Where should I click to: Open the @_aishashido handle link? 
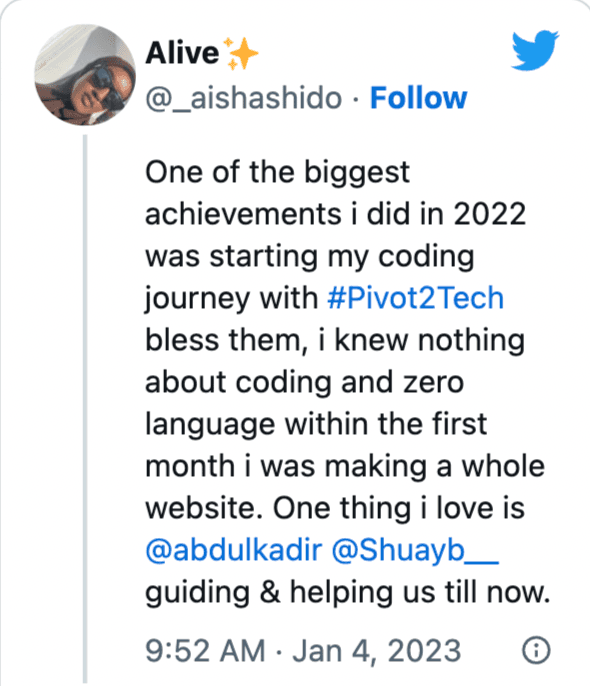(243, 98)
